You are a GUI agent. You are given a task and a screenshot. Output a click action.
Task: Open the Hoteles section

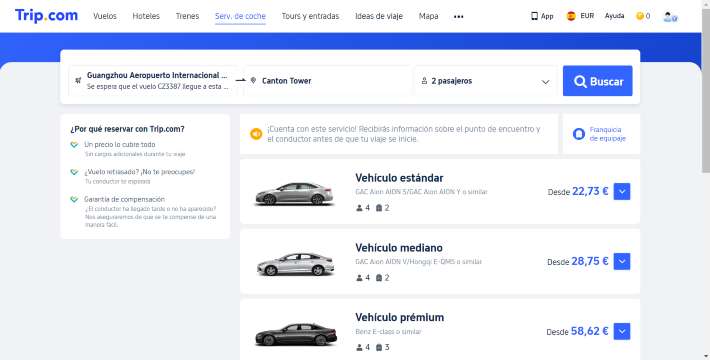coord(146,16)
